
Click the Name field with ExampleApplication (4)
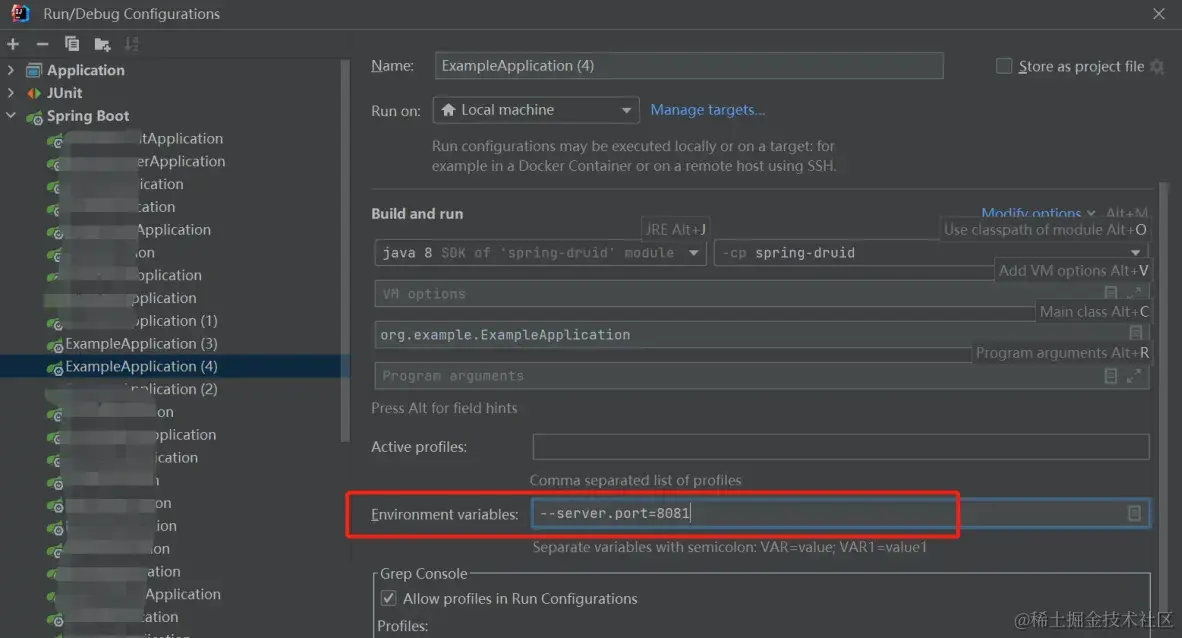point(688,66)
